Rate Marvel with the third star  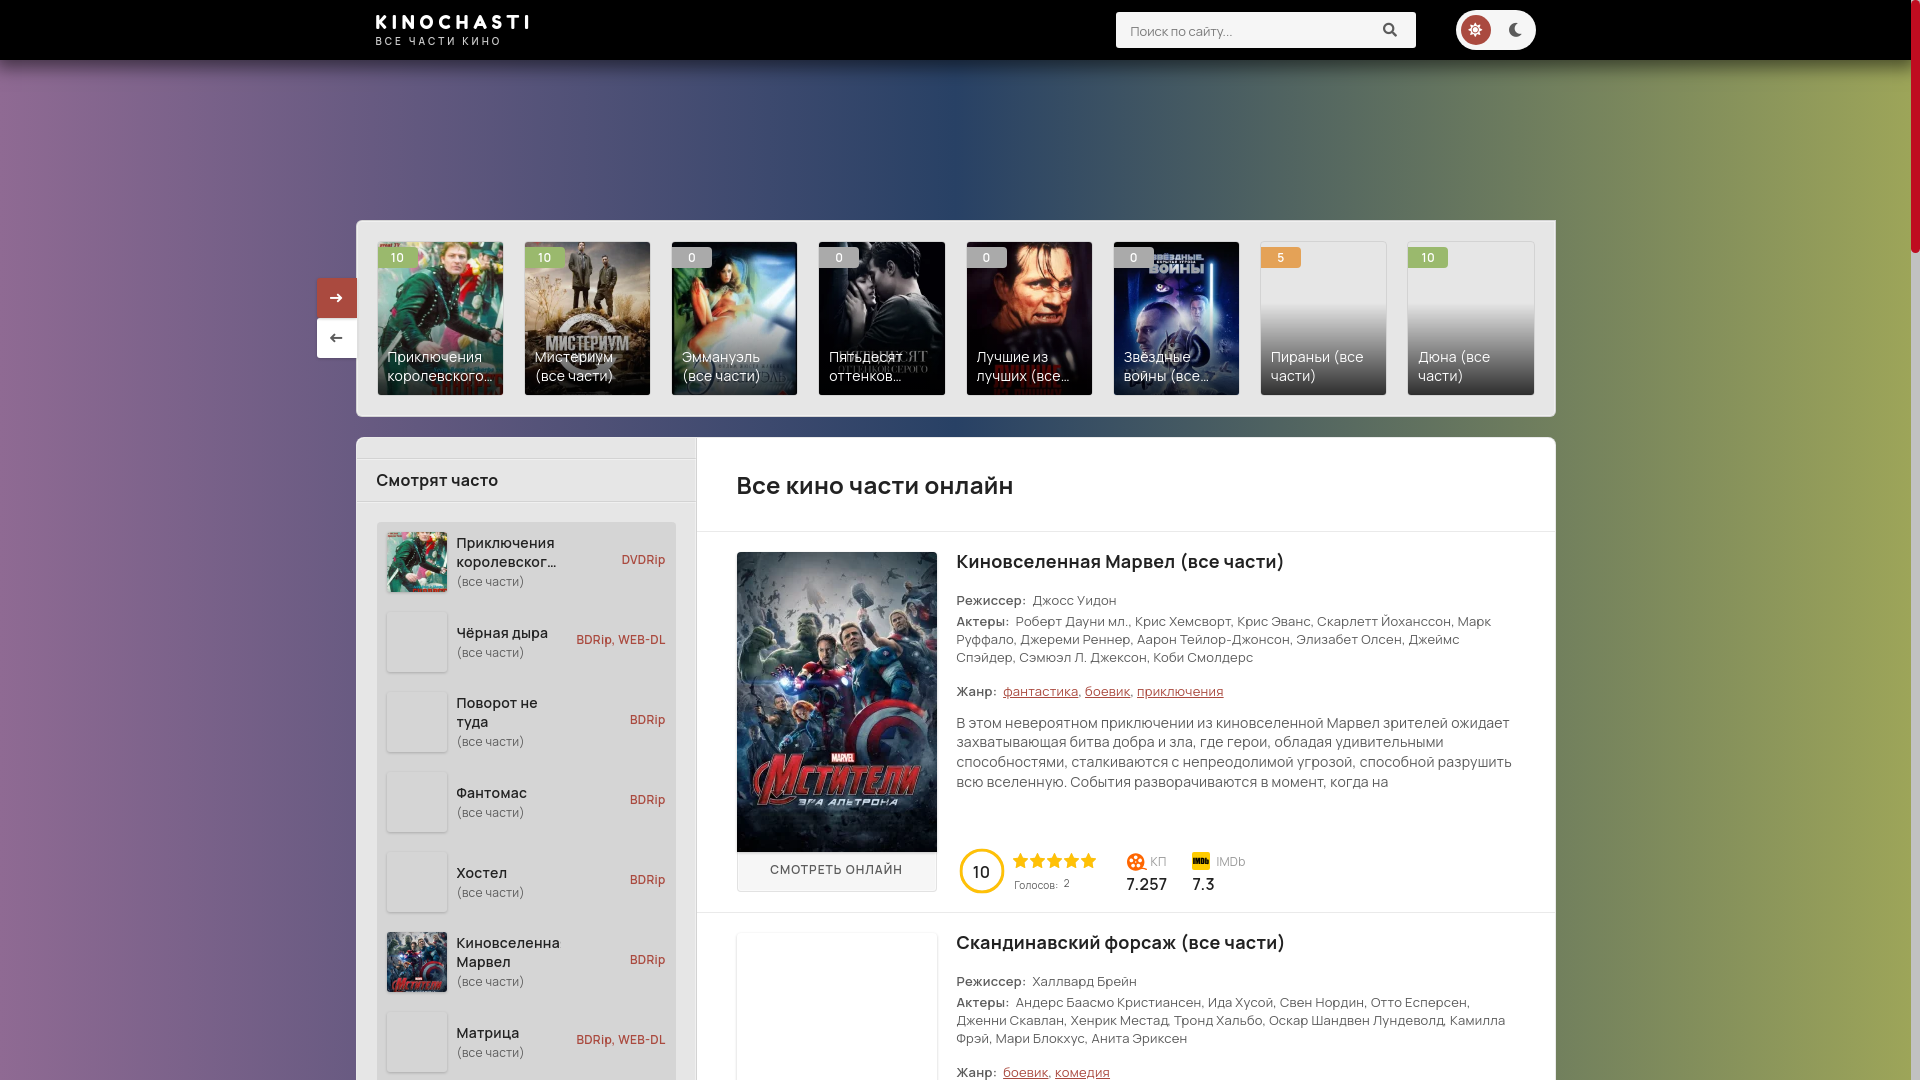click(x=1054, y=861)
